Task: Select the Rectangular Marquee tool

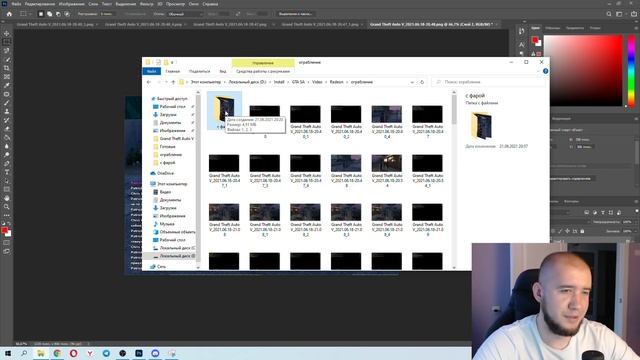Action: click(x=7, y=42)
